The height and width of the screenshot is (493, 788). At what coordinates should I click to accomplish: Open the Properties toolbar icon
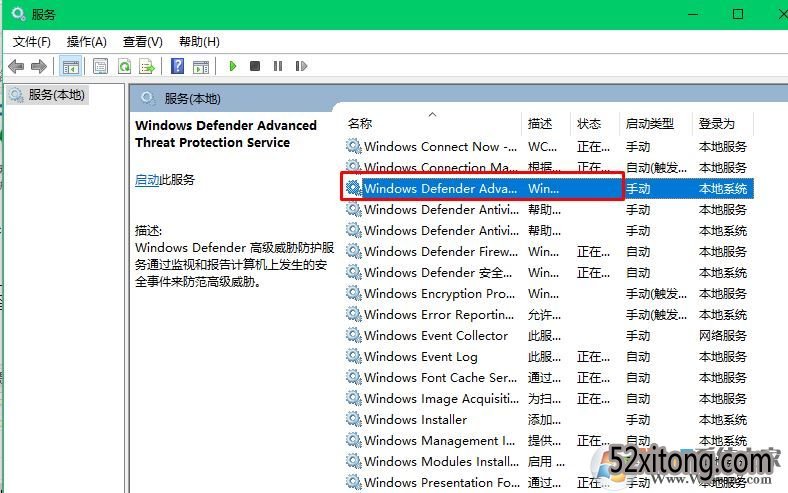click(101, 66)
